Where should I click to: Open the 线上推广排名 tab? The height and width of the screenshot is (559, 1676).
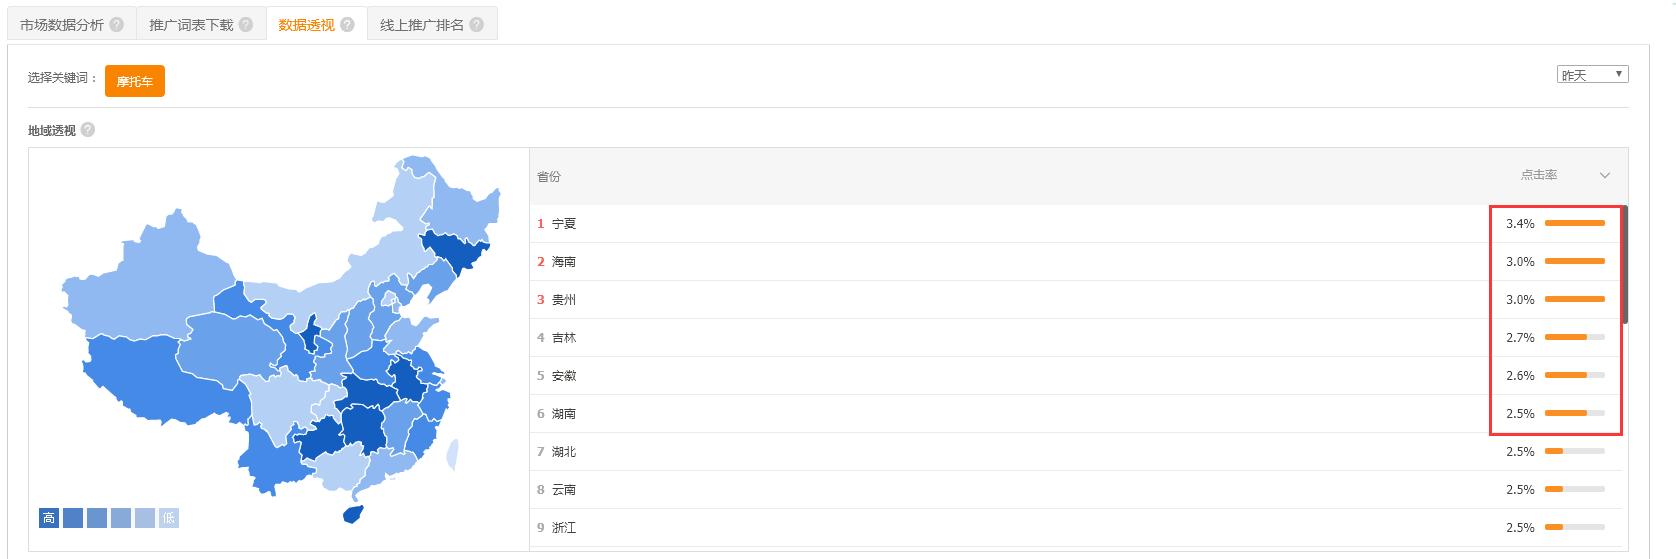(422, 25)
